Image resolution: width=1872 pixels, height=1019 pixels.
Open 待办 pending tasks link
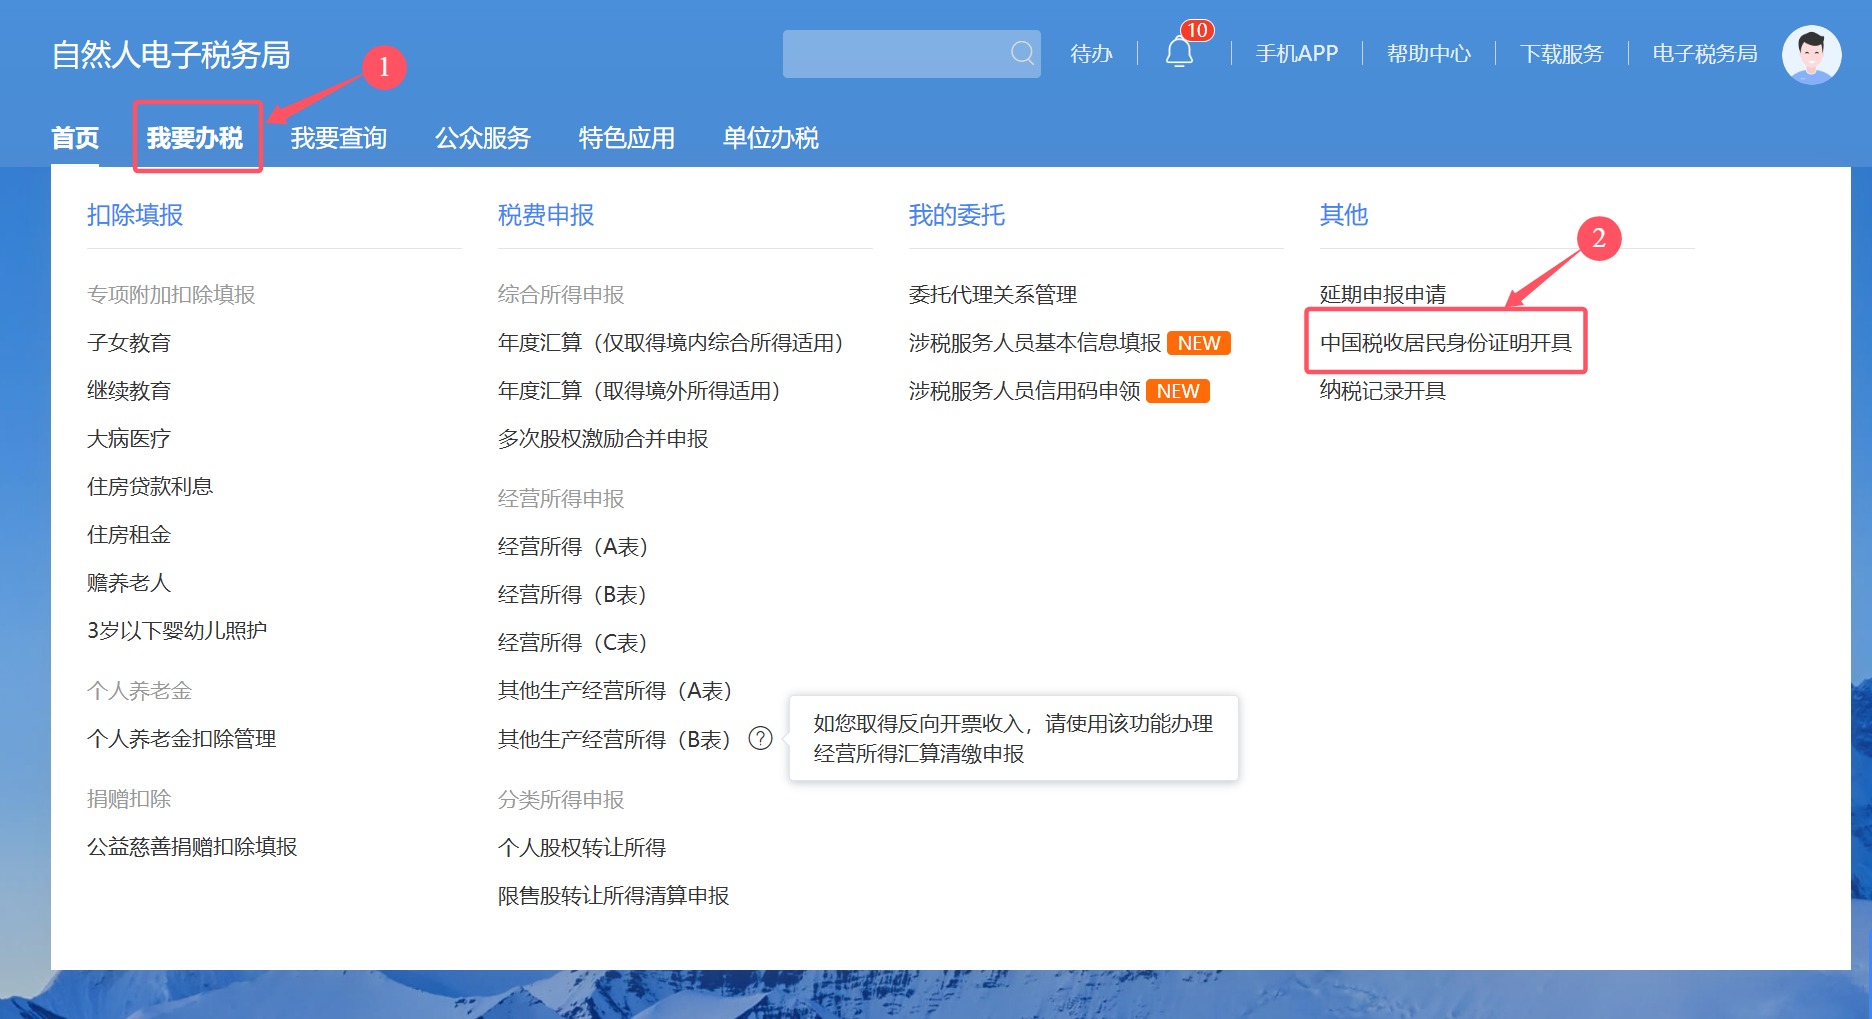1091,54
